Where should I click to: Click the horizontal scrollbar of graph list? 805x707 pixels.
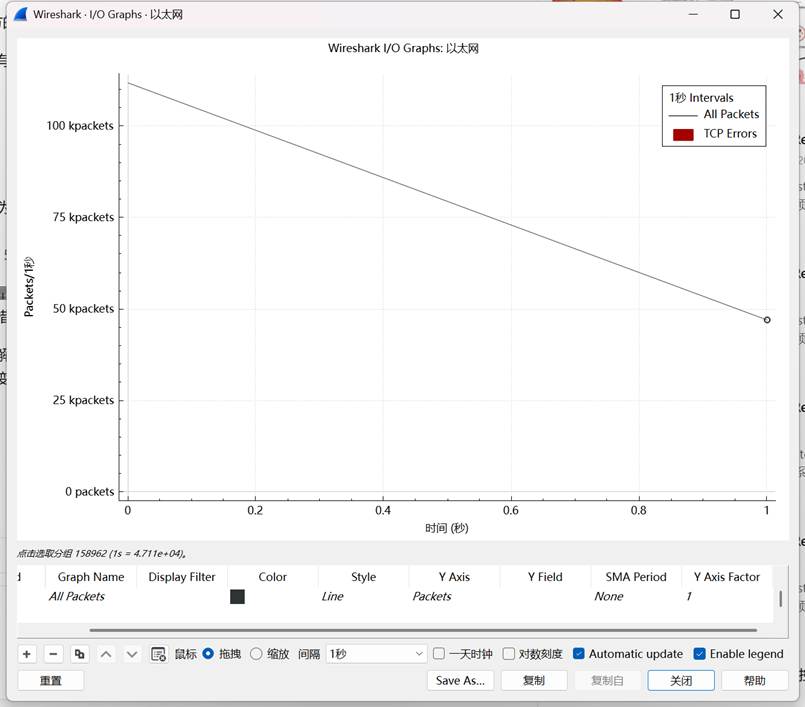point(423,630)
